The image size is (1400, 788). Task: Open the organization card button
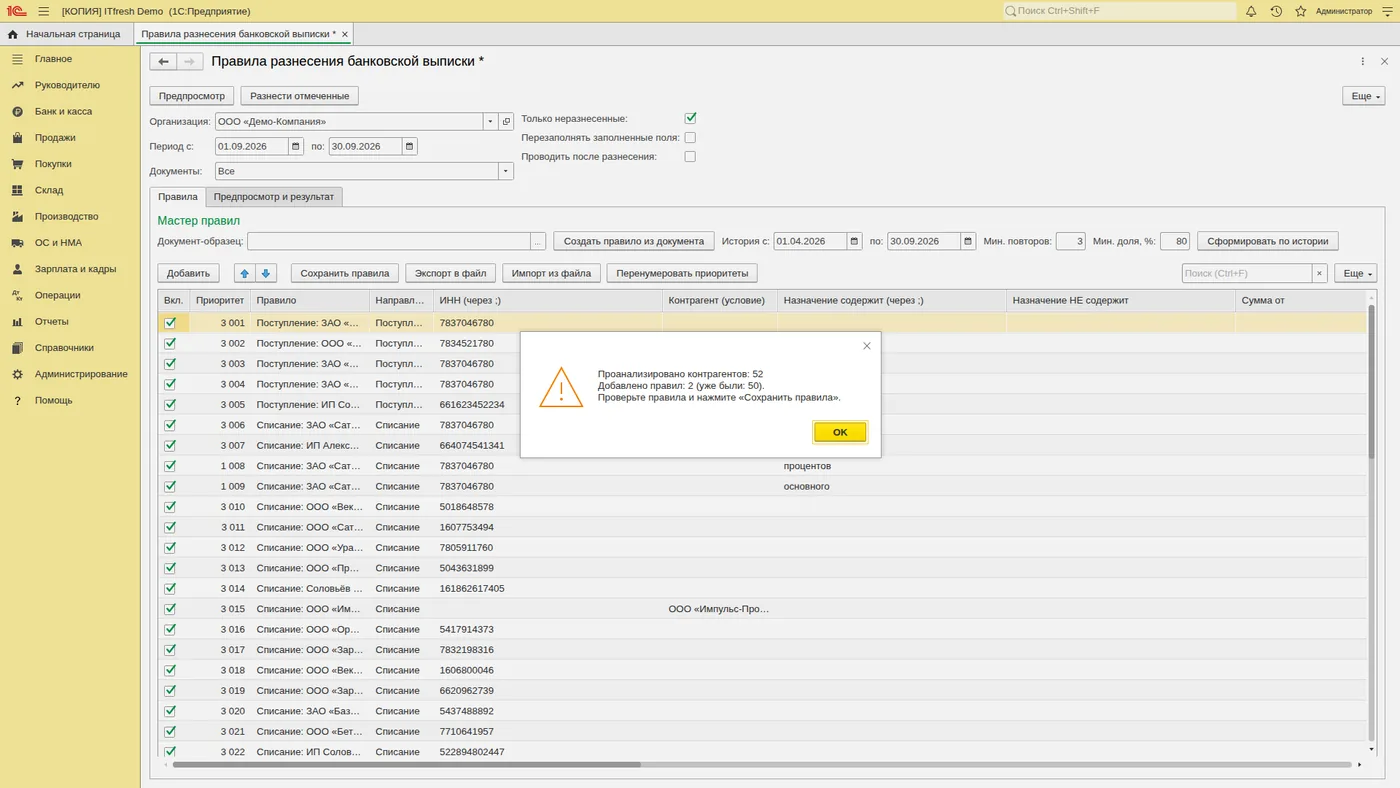point(507,121)
